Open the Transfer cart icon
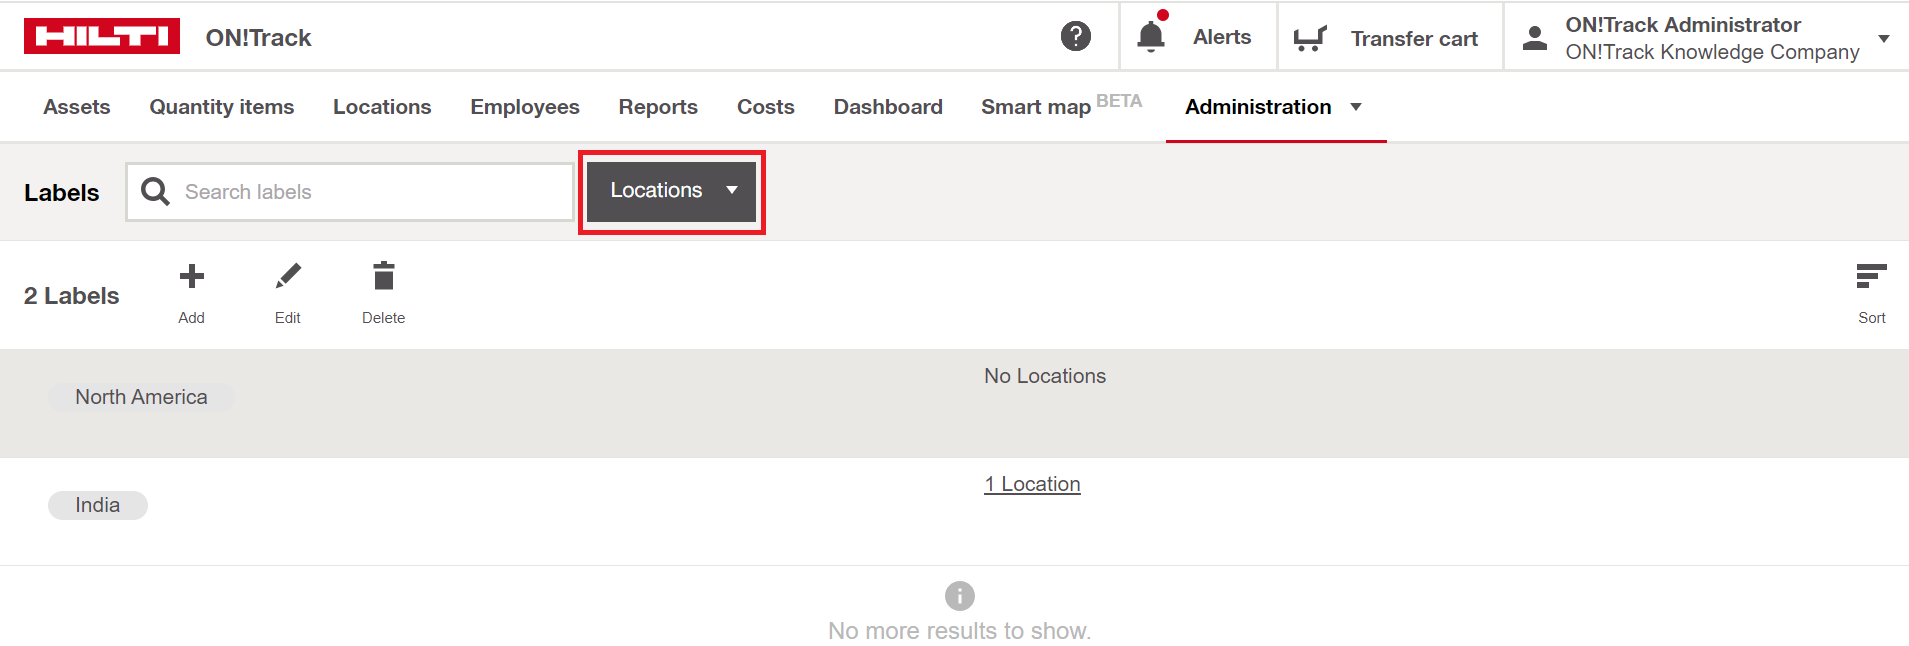 (1309, 38)
